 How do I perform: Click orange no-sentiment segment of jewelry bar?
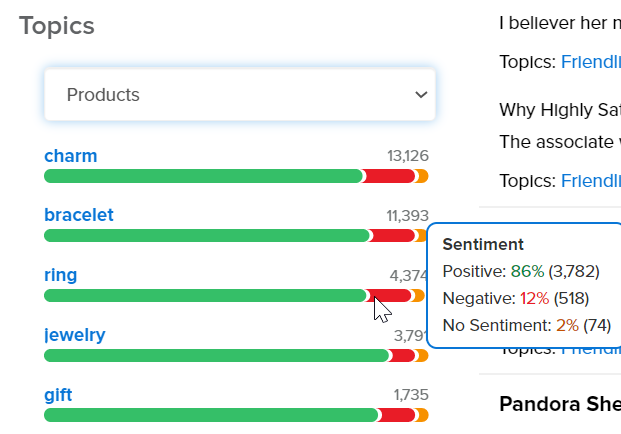coord(422,355)
